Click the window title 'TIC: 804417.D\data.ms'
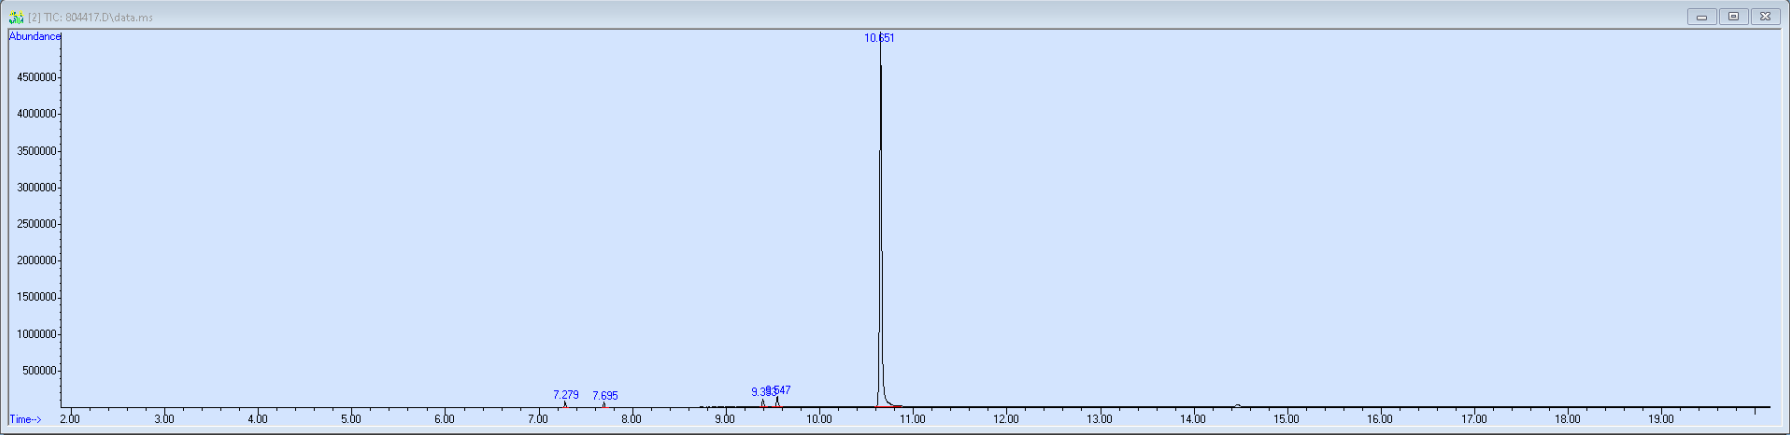Screen dimensions: 1790x435 (x=98, y=17)
